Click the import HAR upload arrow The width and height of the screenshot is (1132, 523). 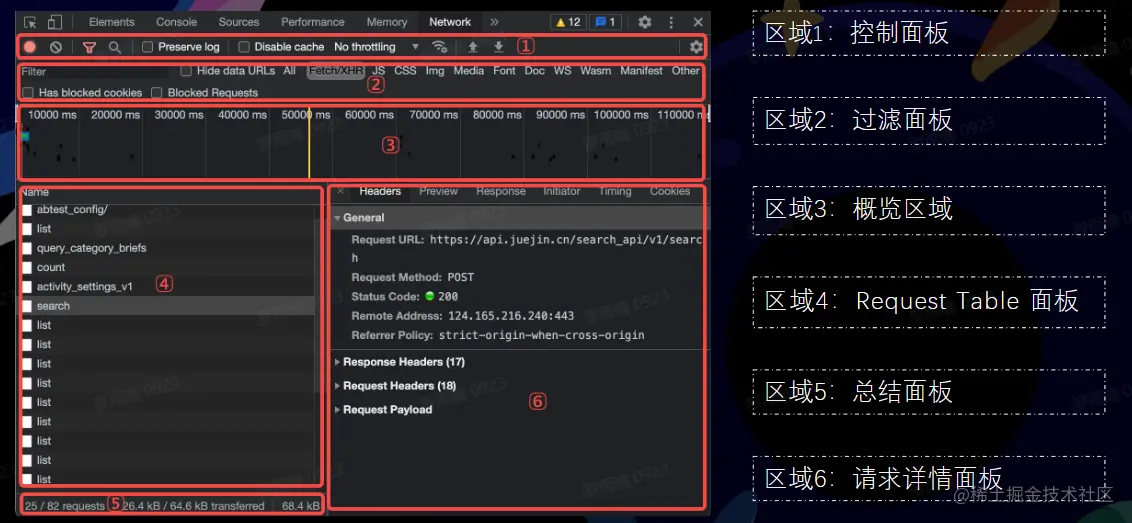click(x=473, y=47)
